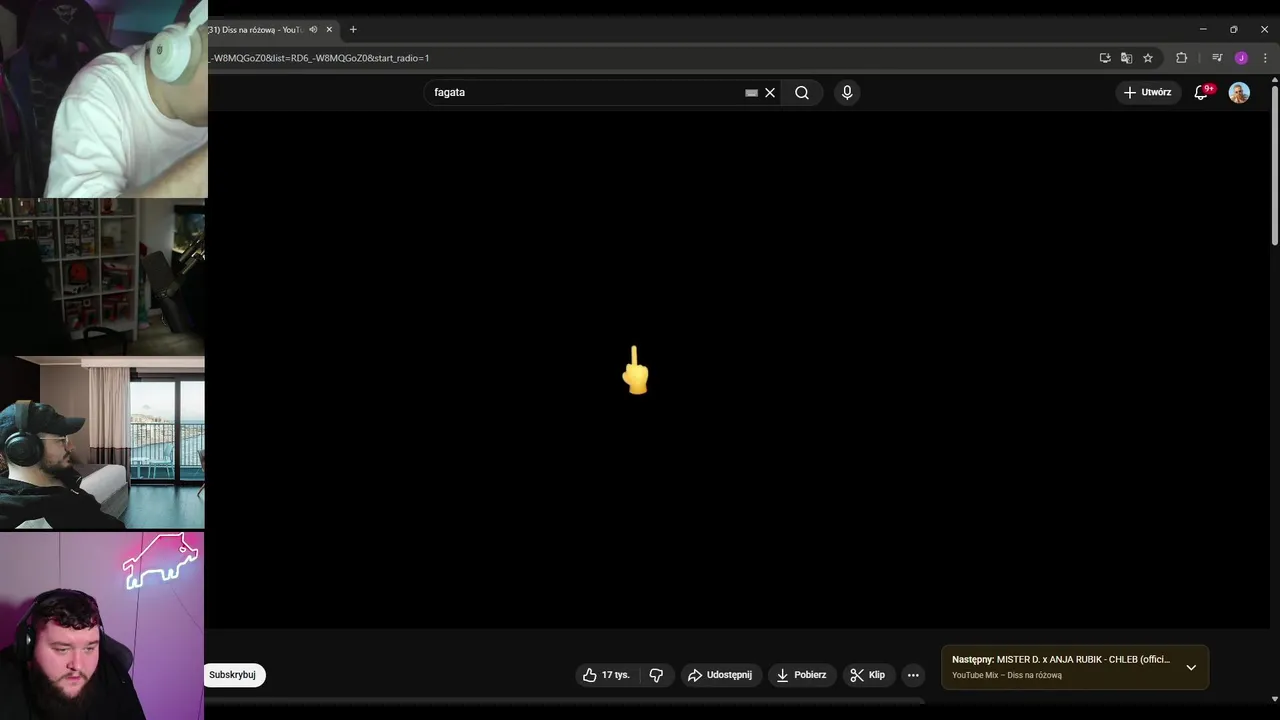Screen dimensions: 1280x720
Task: Start voice search with microphone icon
Action: (x=847, y=92)
